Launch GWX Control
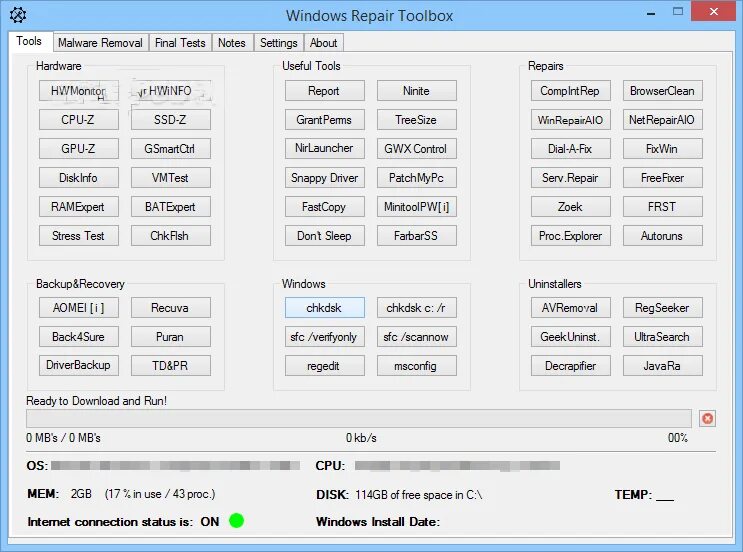This screenshot has height=552, width=743. click(x=417, y=148)
